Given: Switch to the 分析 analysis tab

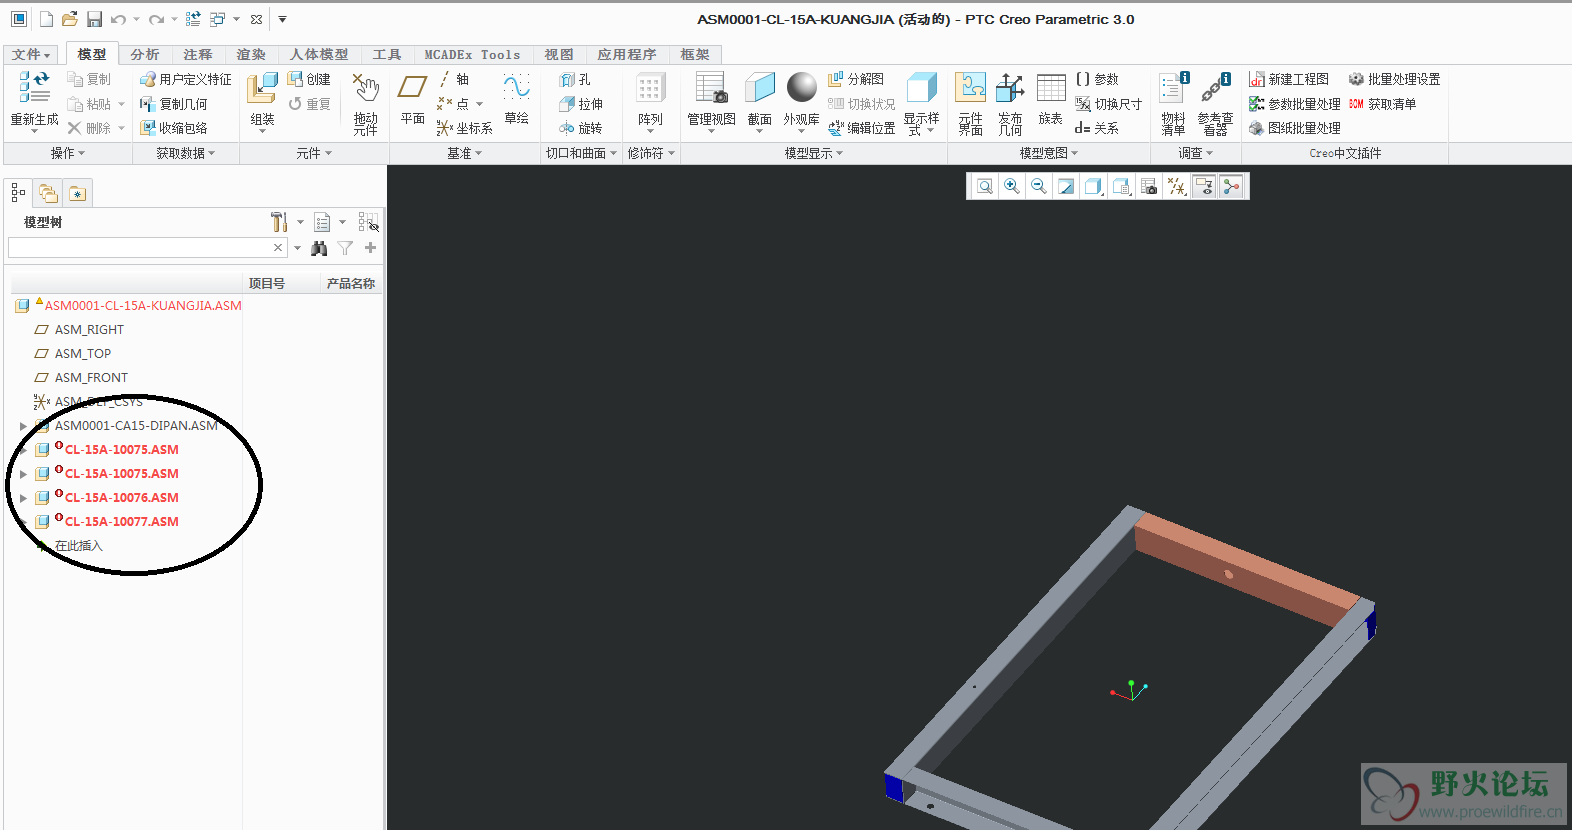Looking at the screenshot, I should [x=145, y=54].
